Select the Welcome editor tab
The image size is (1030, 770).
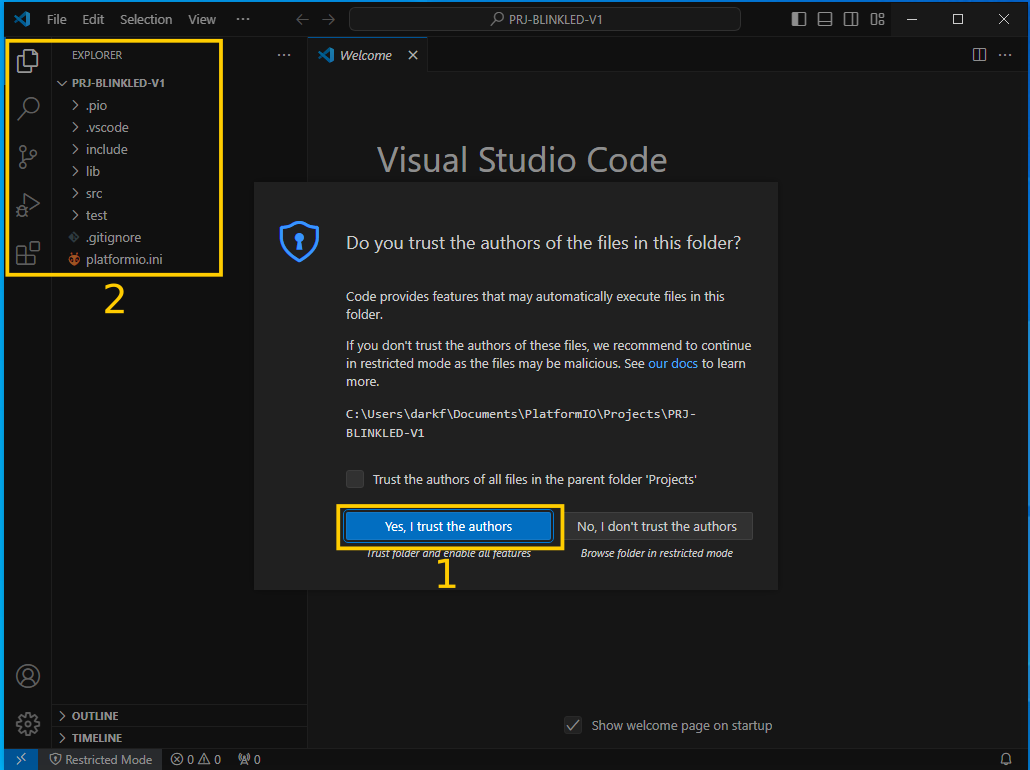pyautogui.click(x=367, y=55)
